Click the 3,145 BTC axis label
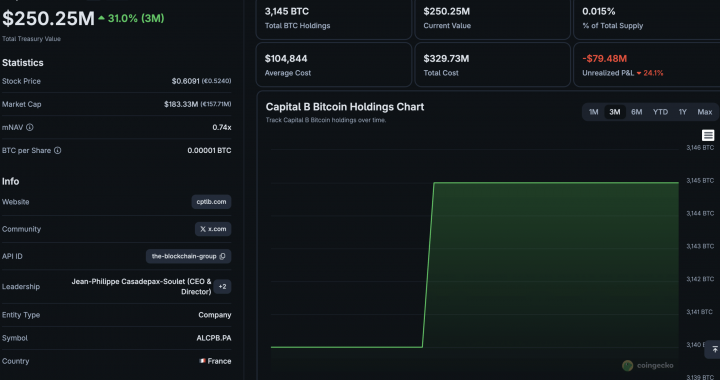 (x=700, y=180)
